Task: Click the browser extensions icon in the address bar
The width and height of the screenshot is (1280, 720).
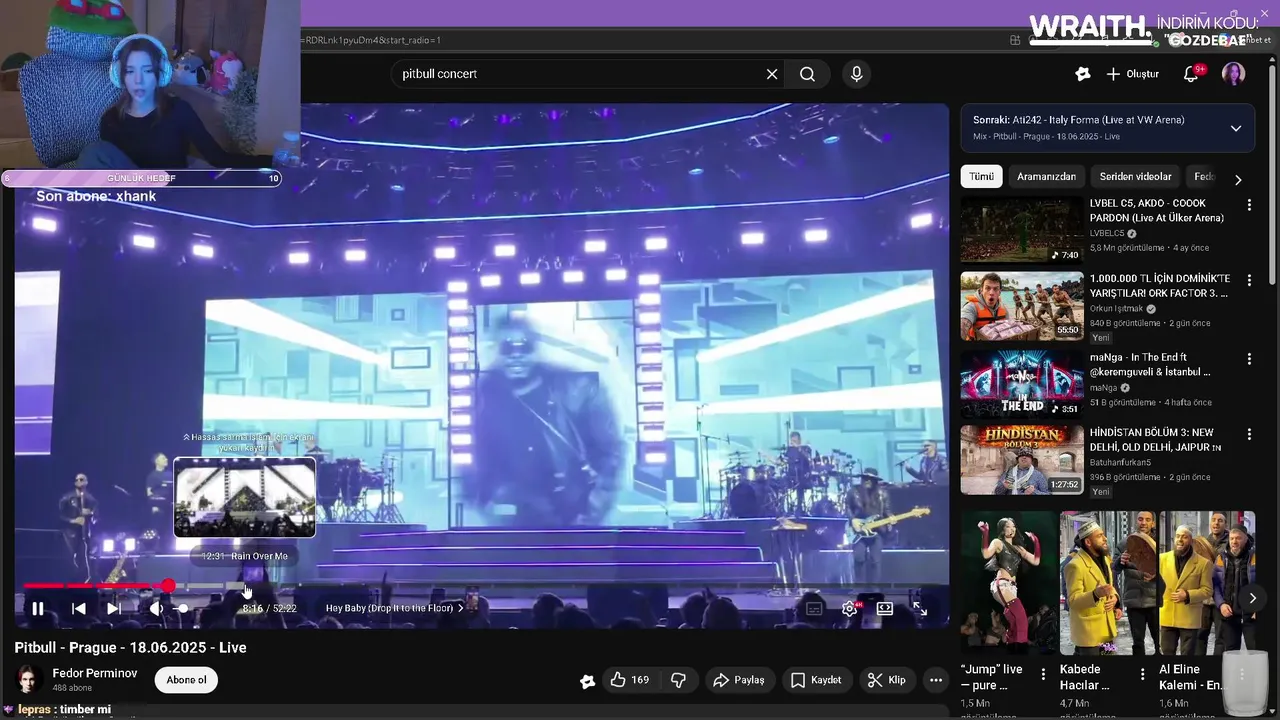Action: [1015, 40]
